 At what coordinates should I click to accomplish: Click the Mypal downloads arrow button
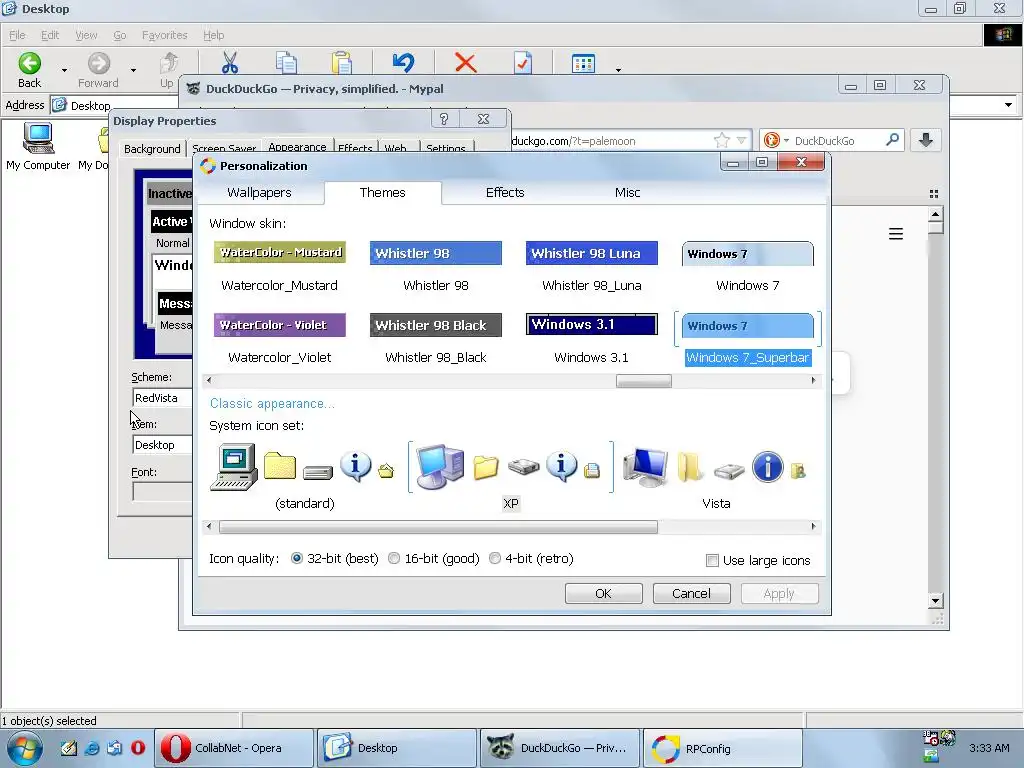point(926,140)
